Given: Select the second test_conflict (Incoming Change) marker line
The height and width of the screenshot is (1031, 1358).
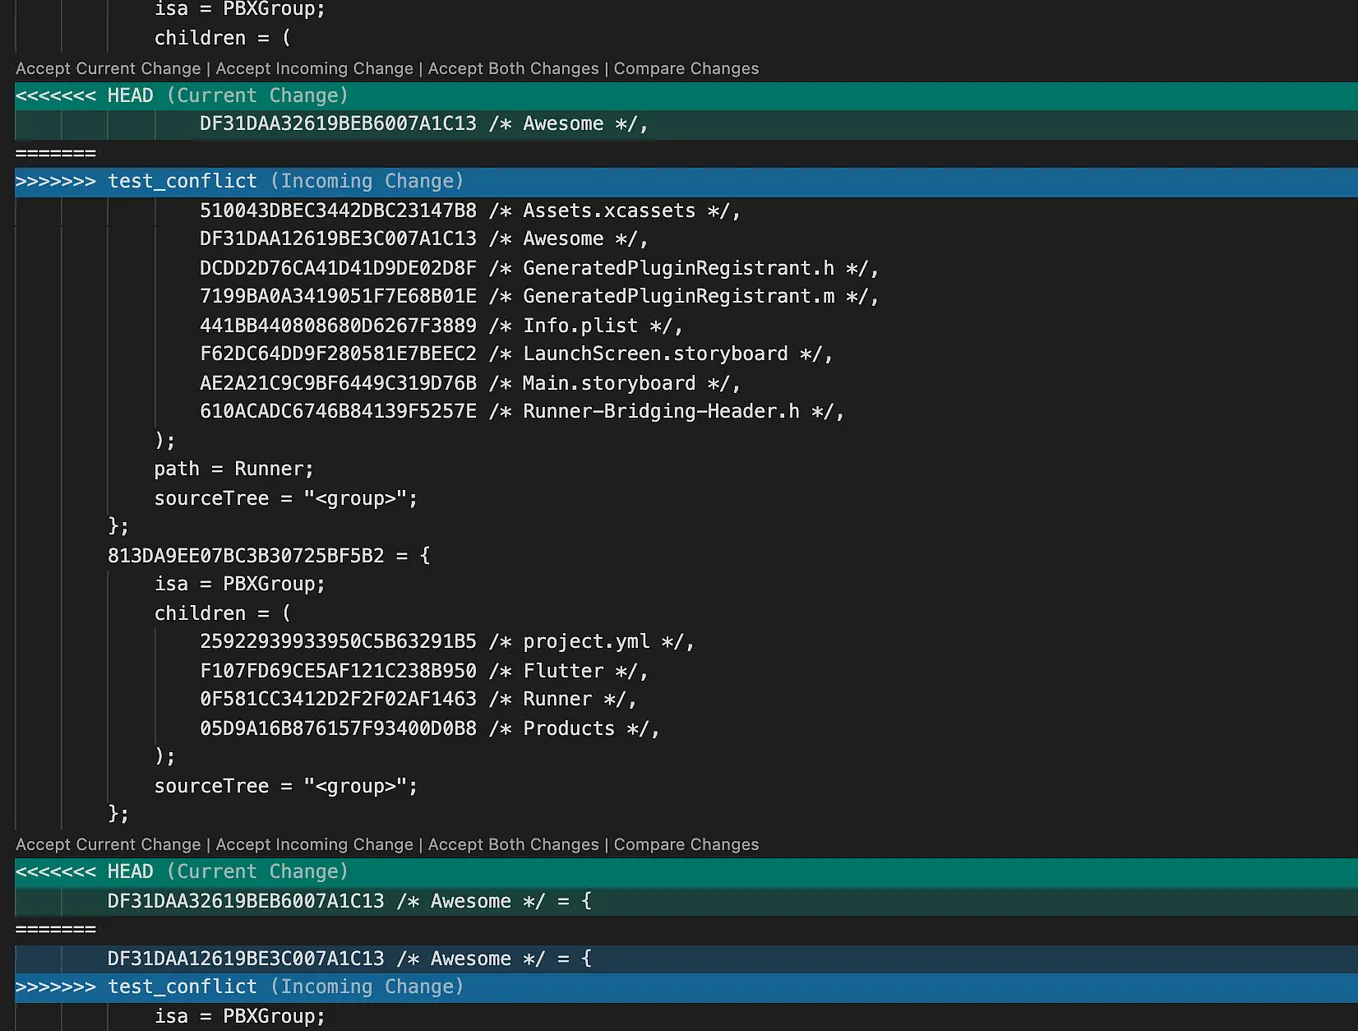Looking at the screenshot, I should 240,986.
